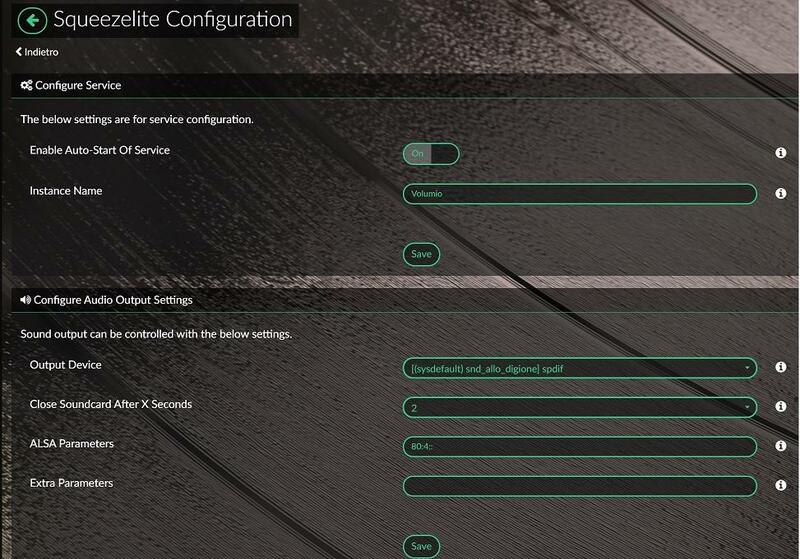Click the green back arrow circle icon

tap(33, 19)
